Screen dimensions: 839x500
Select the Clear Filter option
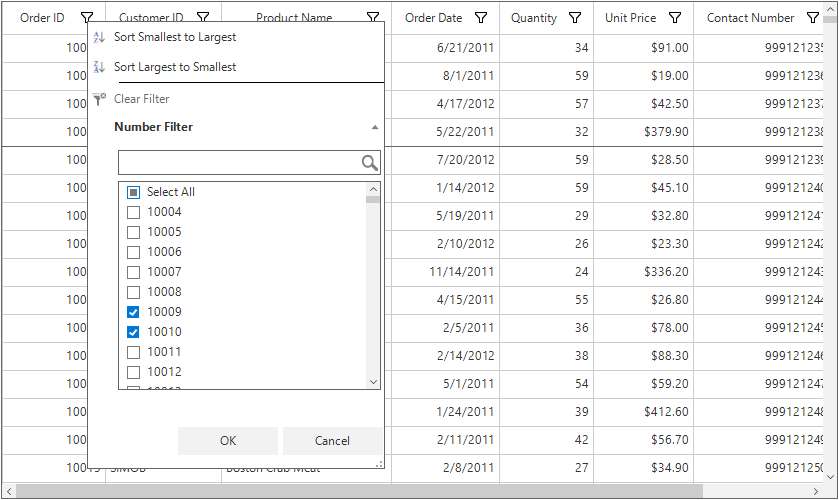pos(141,99)
